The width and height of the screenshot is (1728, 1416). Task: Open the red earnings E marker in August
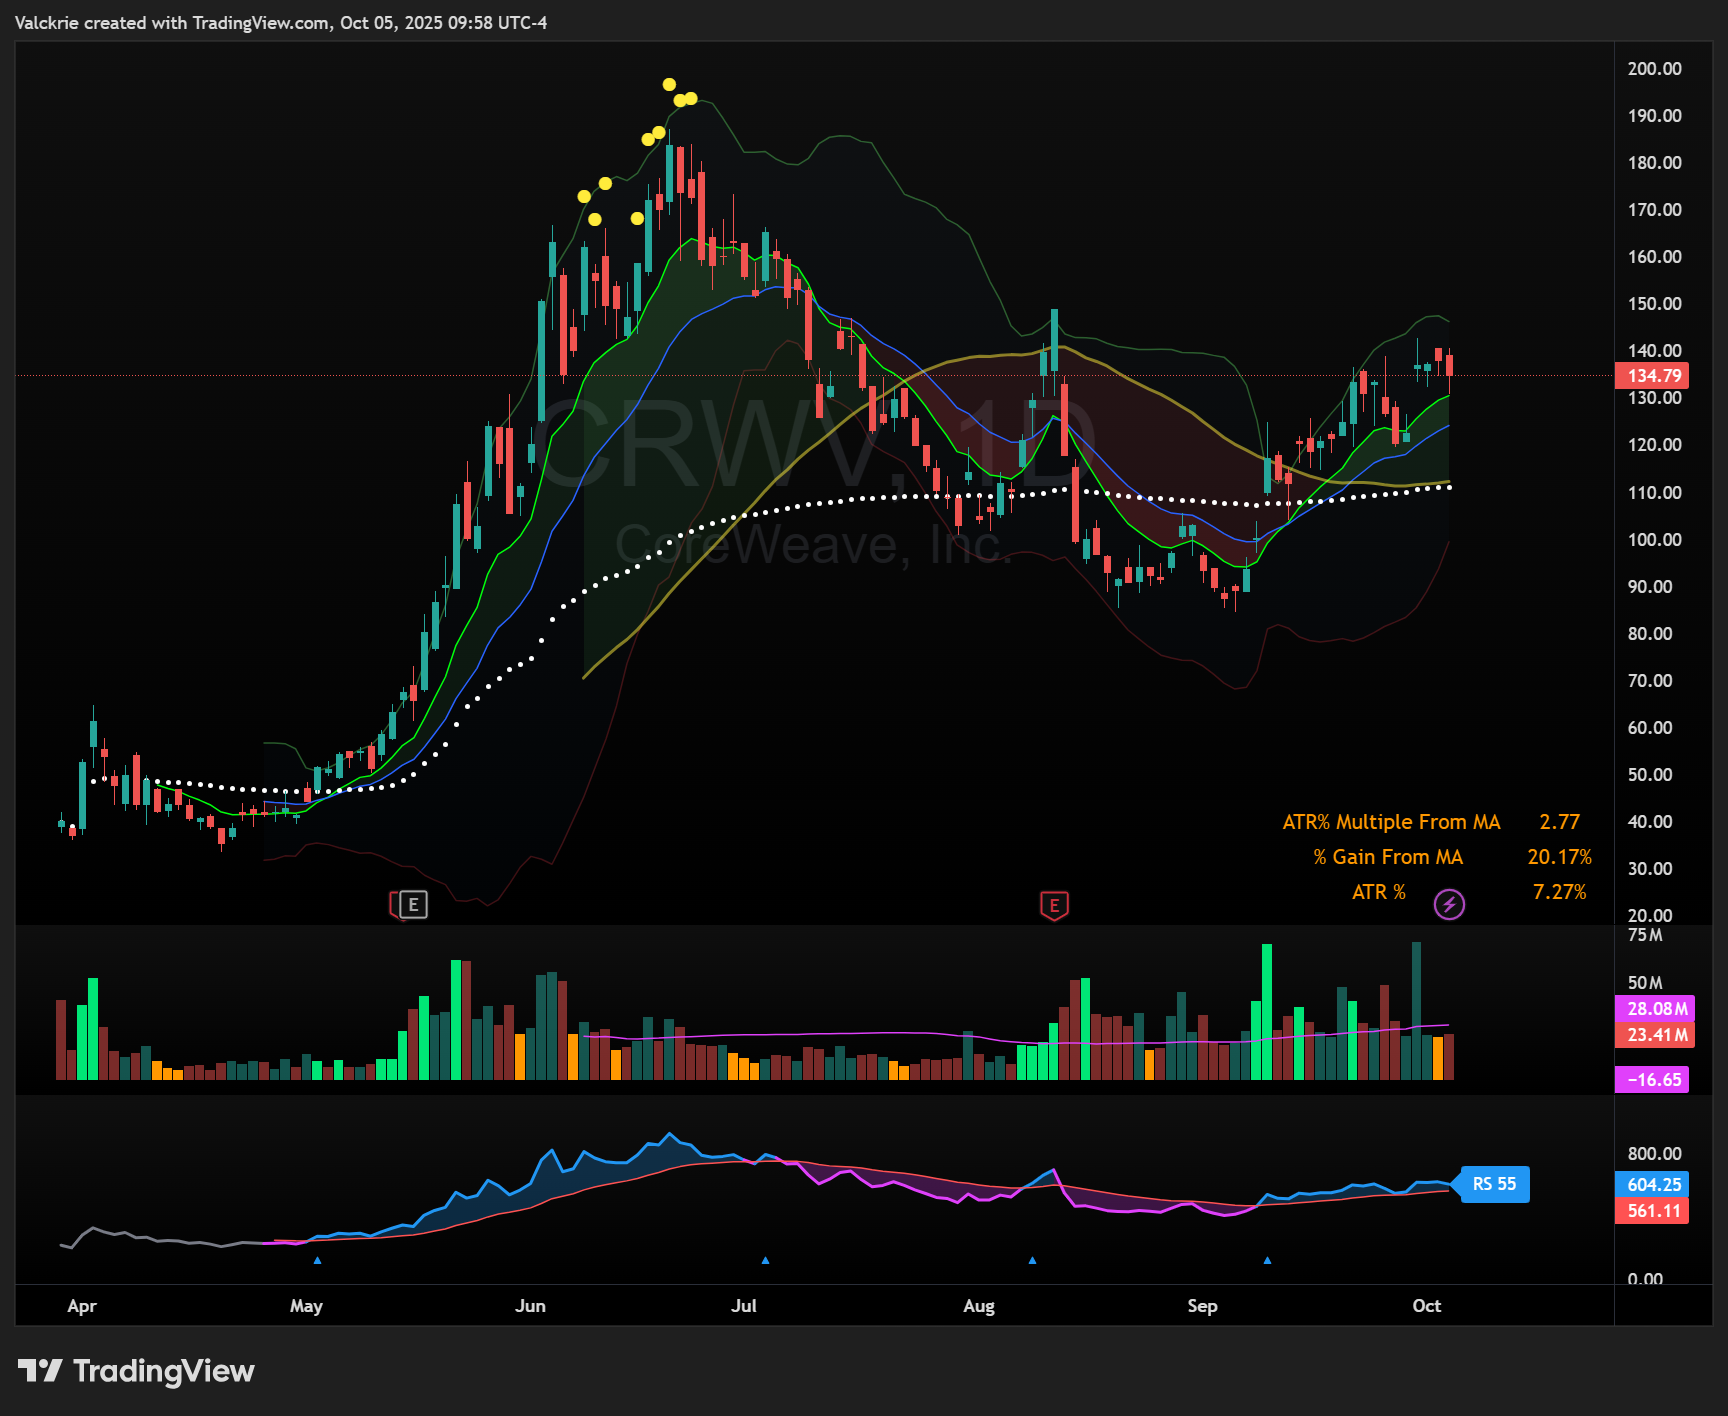(1054, 905)
